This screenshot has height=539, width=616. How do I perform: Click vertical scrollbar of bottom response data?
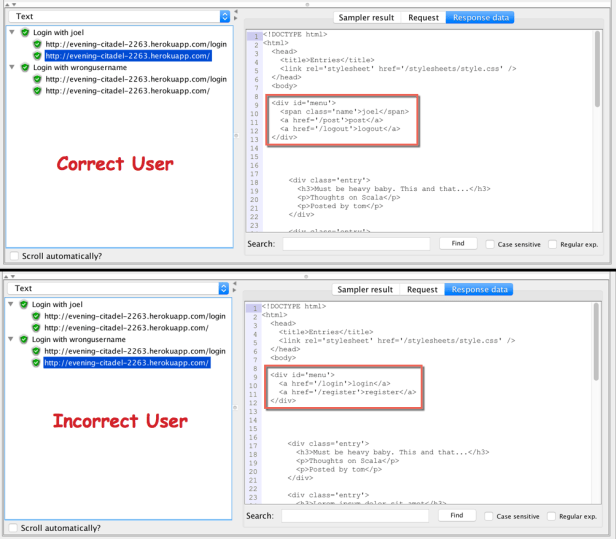(596, 342)
